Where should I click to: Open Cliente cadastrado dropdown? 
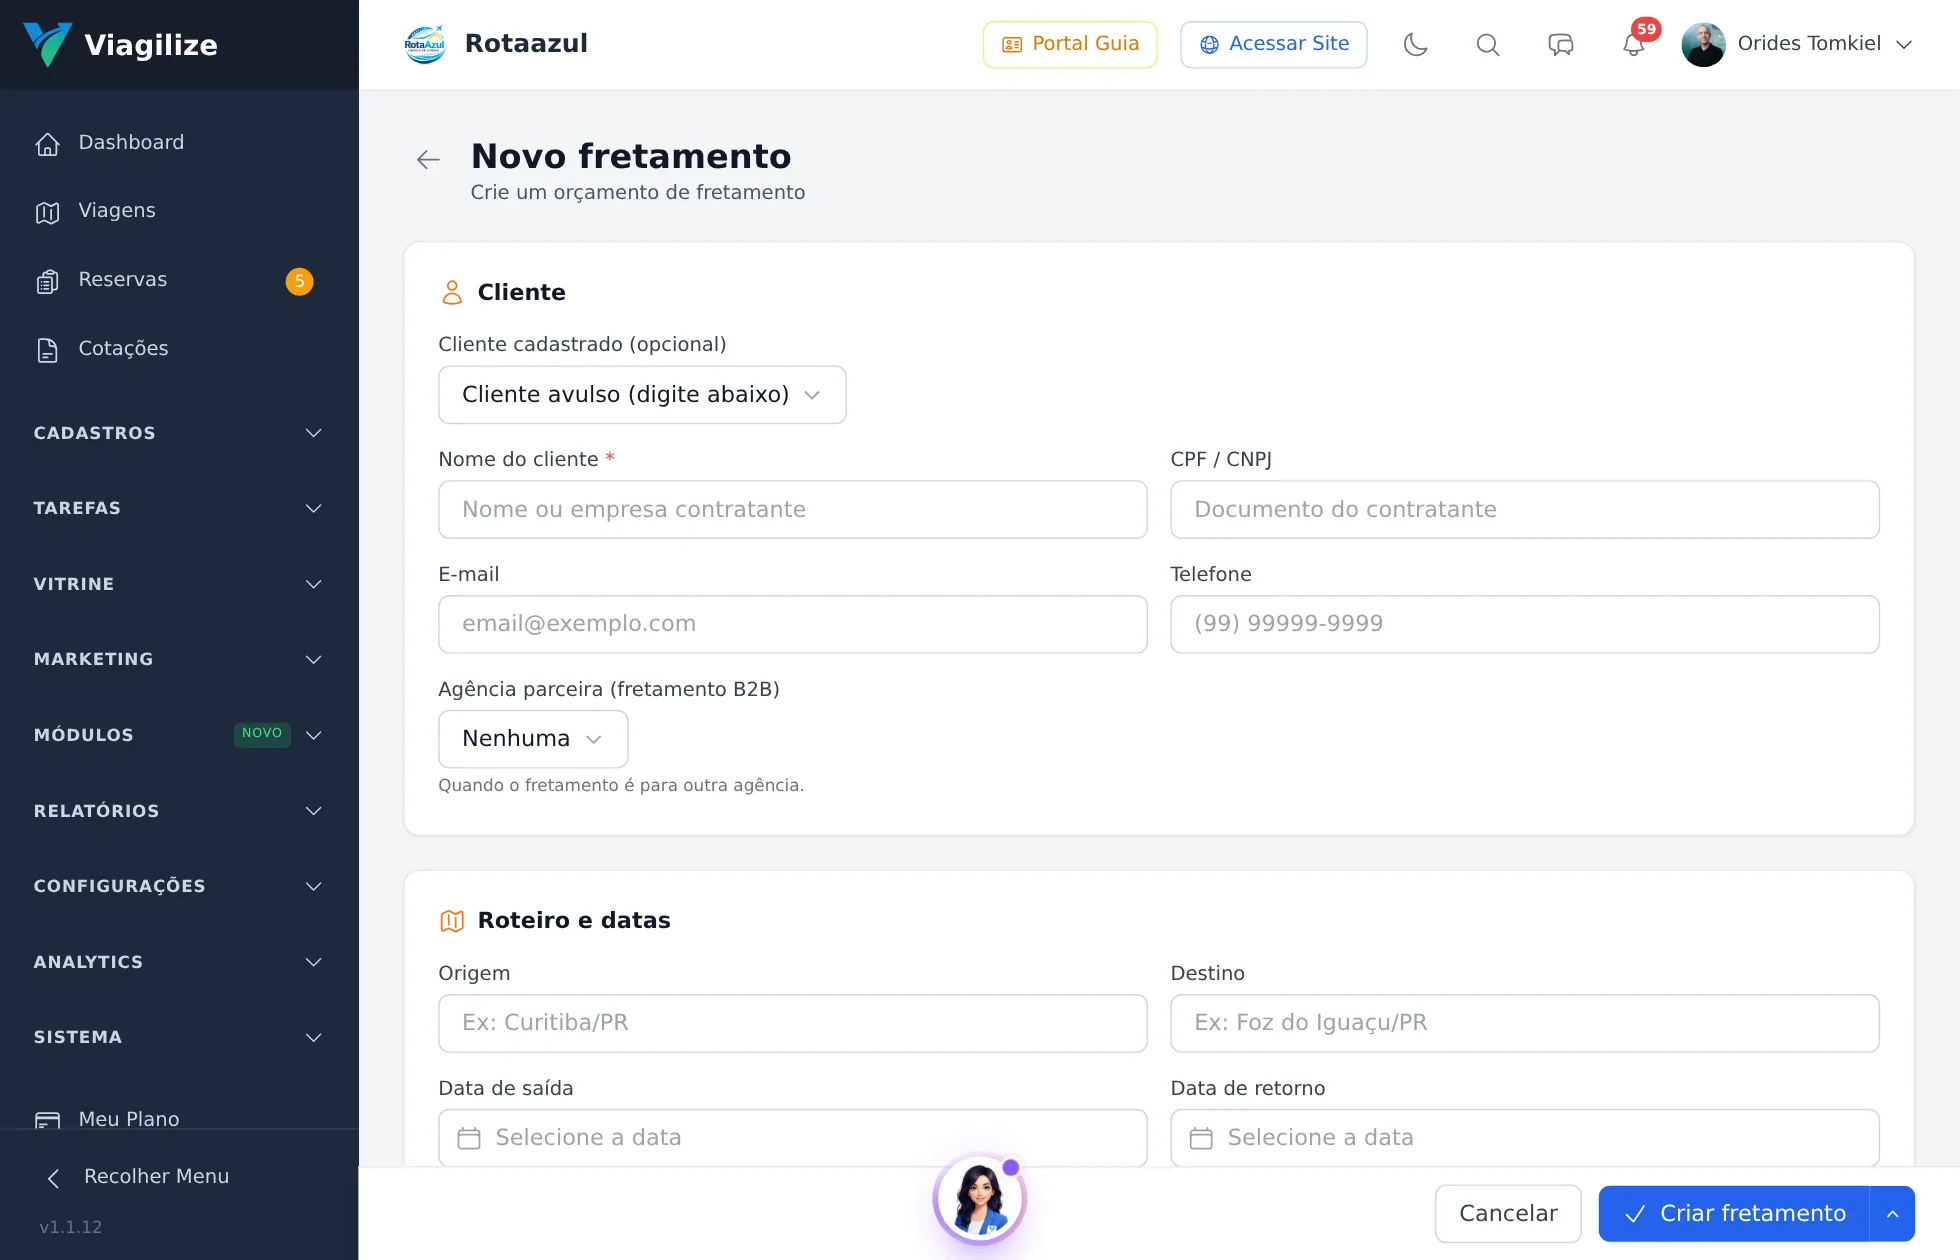[642, 395]
